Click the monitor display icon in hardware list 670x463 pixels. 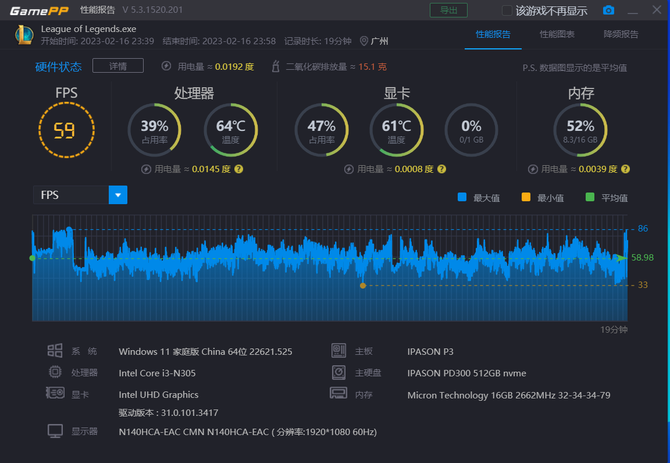[x=55, y=431]
